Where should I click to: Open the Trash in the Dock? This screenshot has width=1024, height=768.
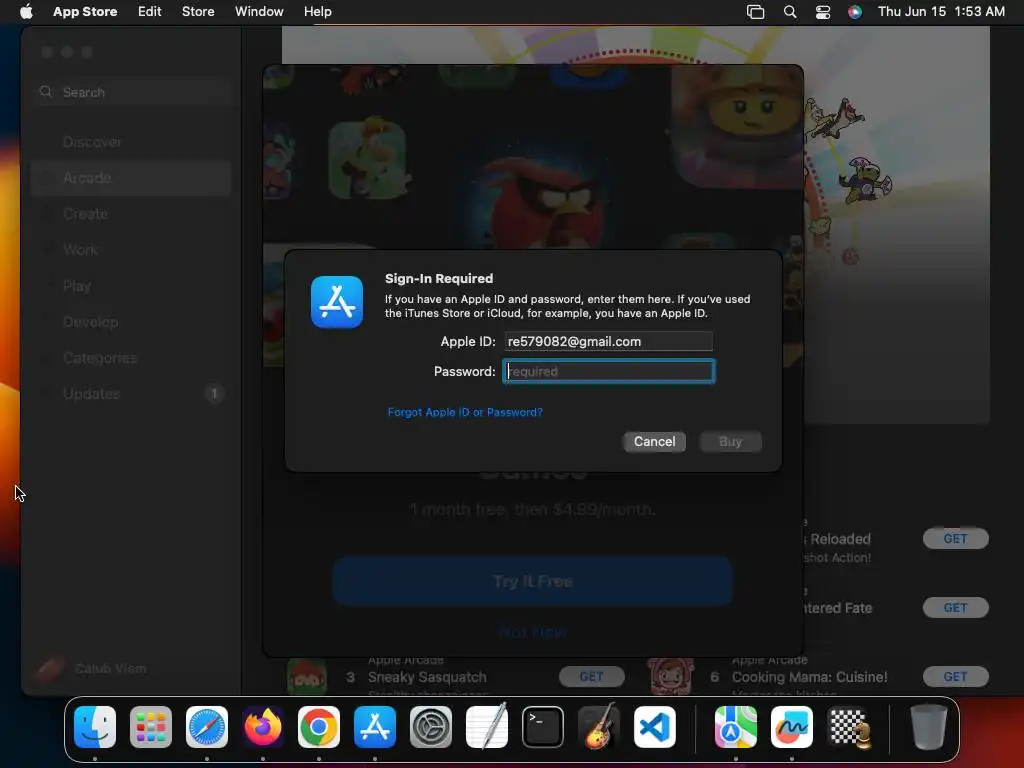point(929,727)
